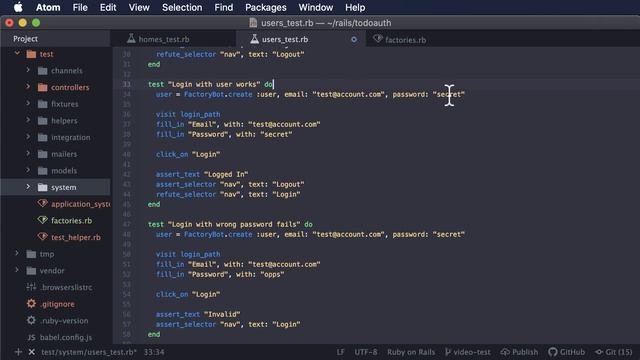Viewport: 640px width, 360px height.
Task: Open the Apple menu
Action: 18,7
